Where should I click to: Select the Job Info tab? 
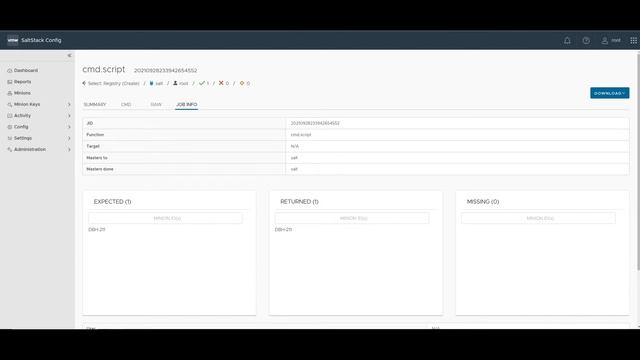187,104
